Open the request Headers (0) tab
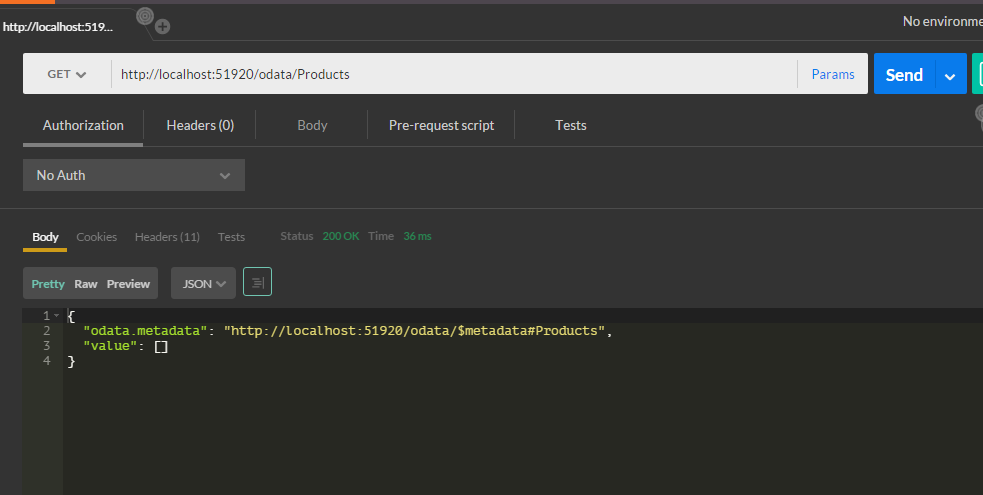This screenshot has height=495, width=983. pyautogui.click(x=200, y=125)
